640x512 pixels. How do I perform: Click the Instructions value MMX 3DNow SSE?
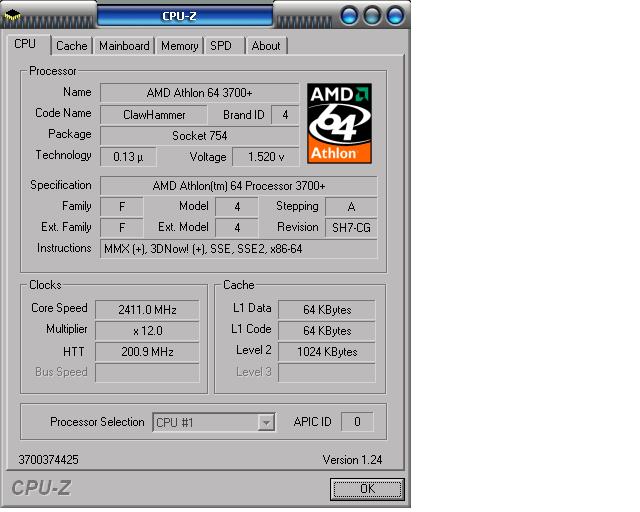coord(239,249)
